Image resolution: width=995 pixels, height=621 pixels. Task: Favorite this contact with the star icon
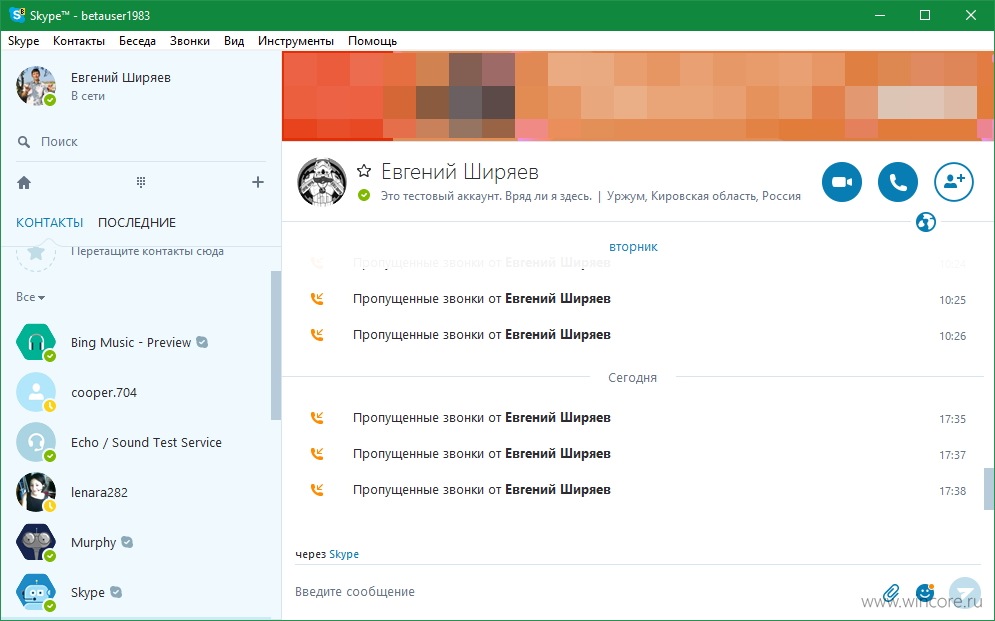[x=364, y=171]
